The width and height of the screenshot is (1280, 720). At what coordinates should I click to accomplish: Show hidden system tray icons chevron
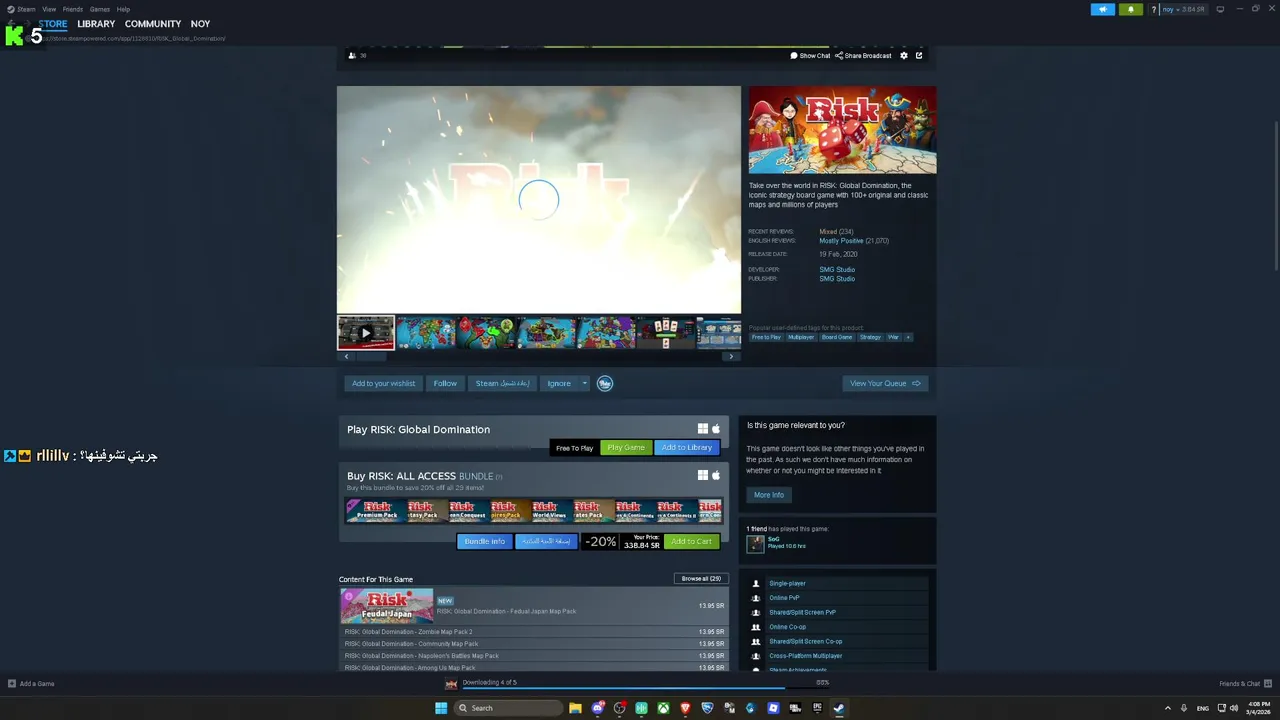click(x=1167, y=708)
